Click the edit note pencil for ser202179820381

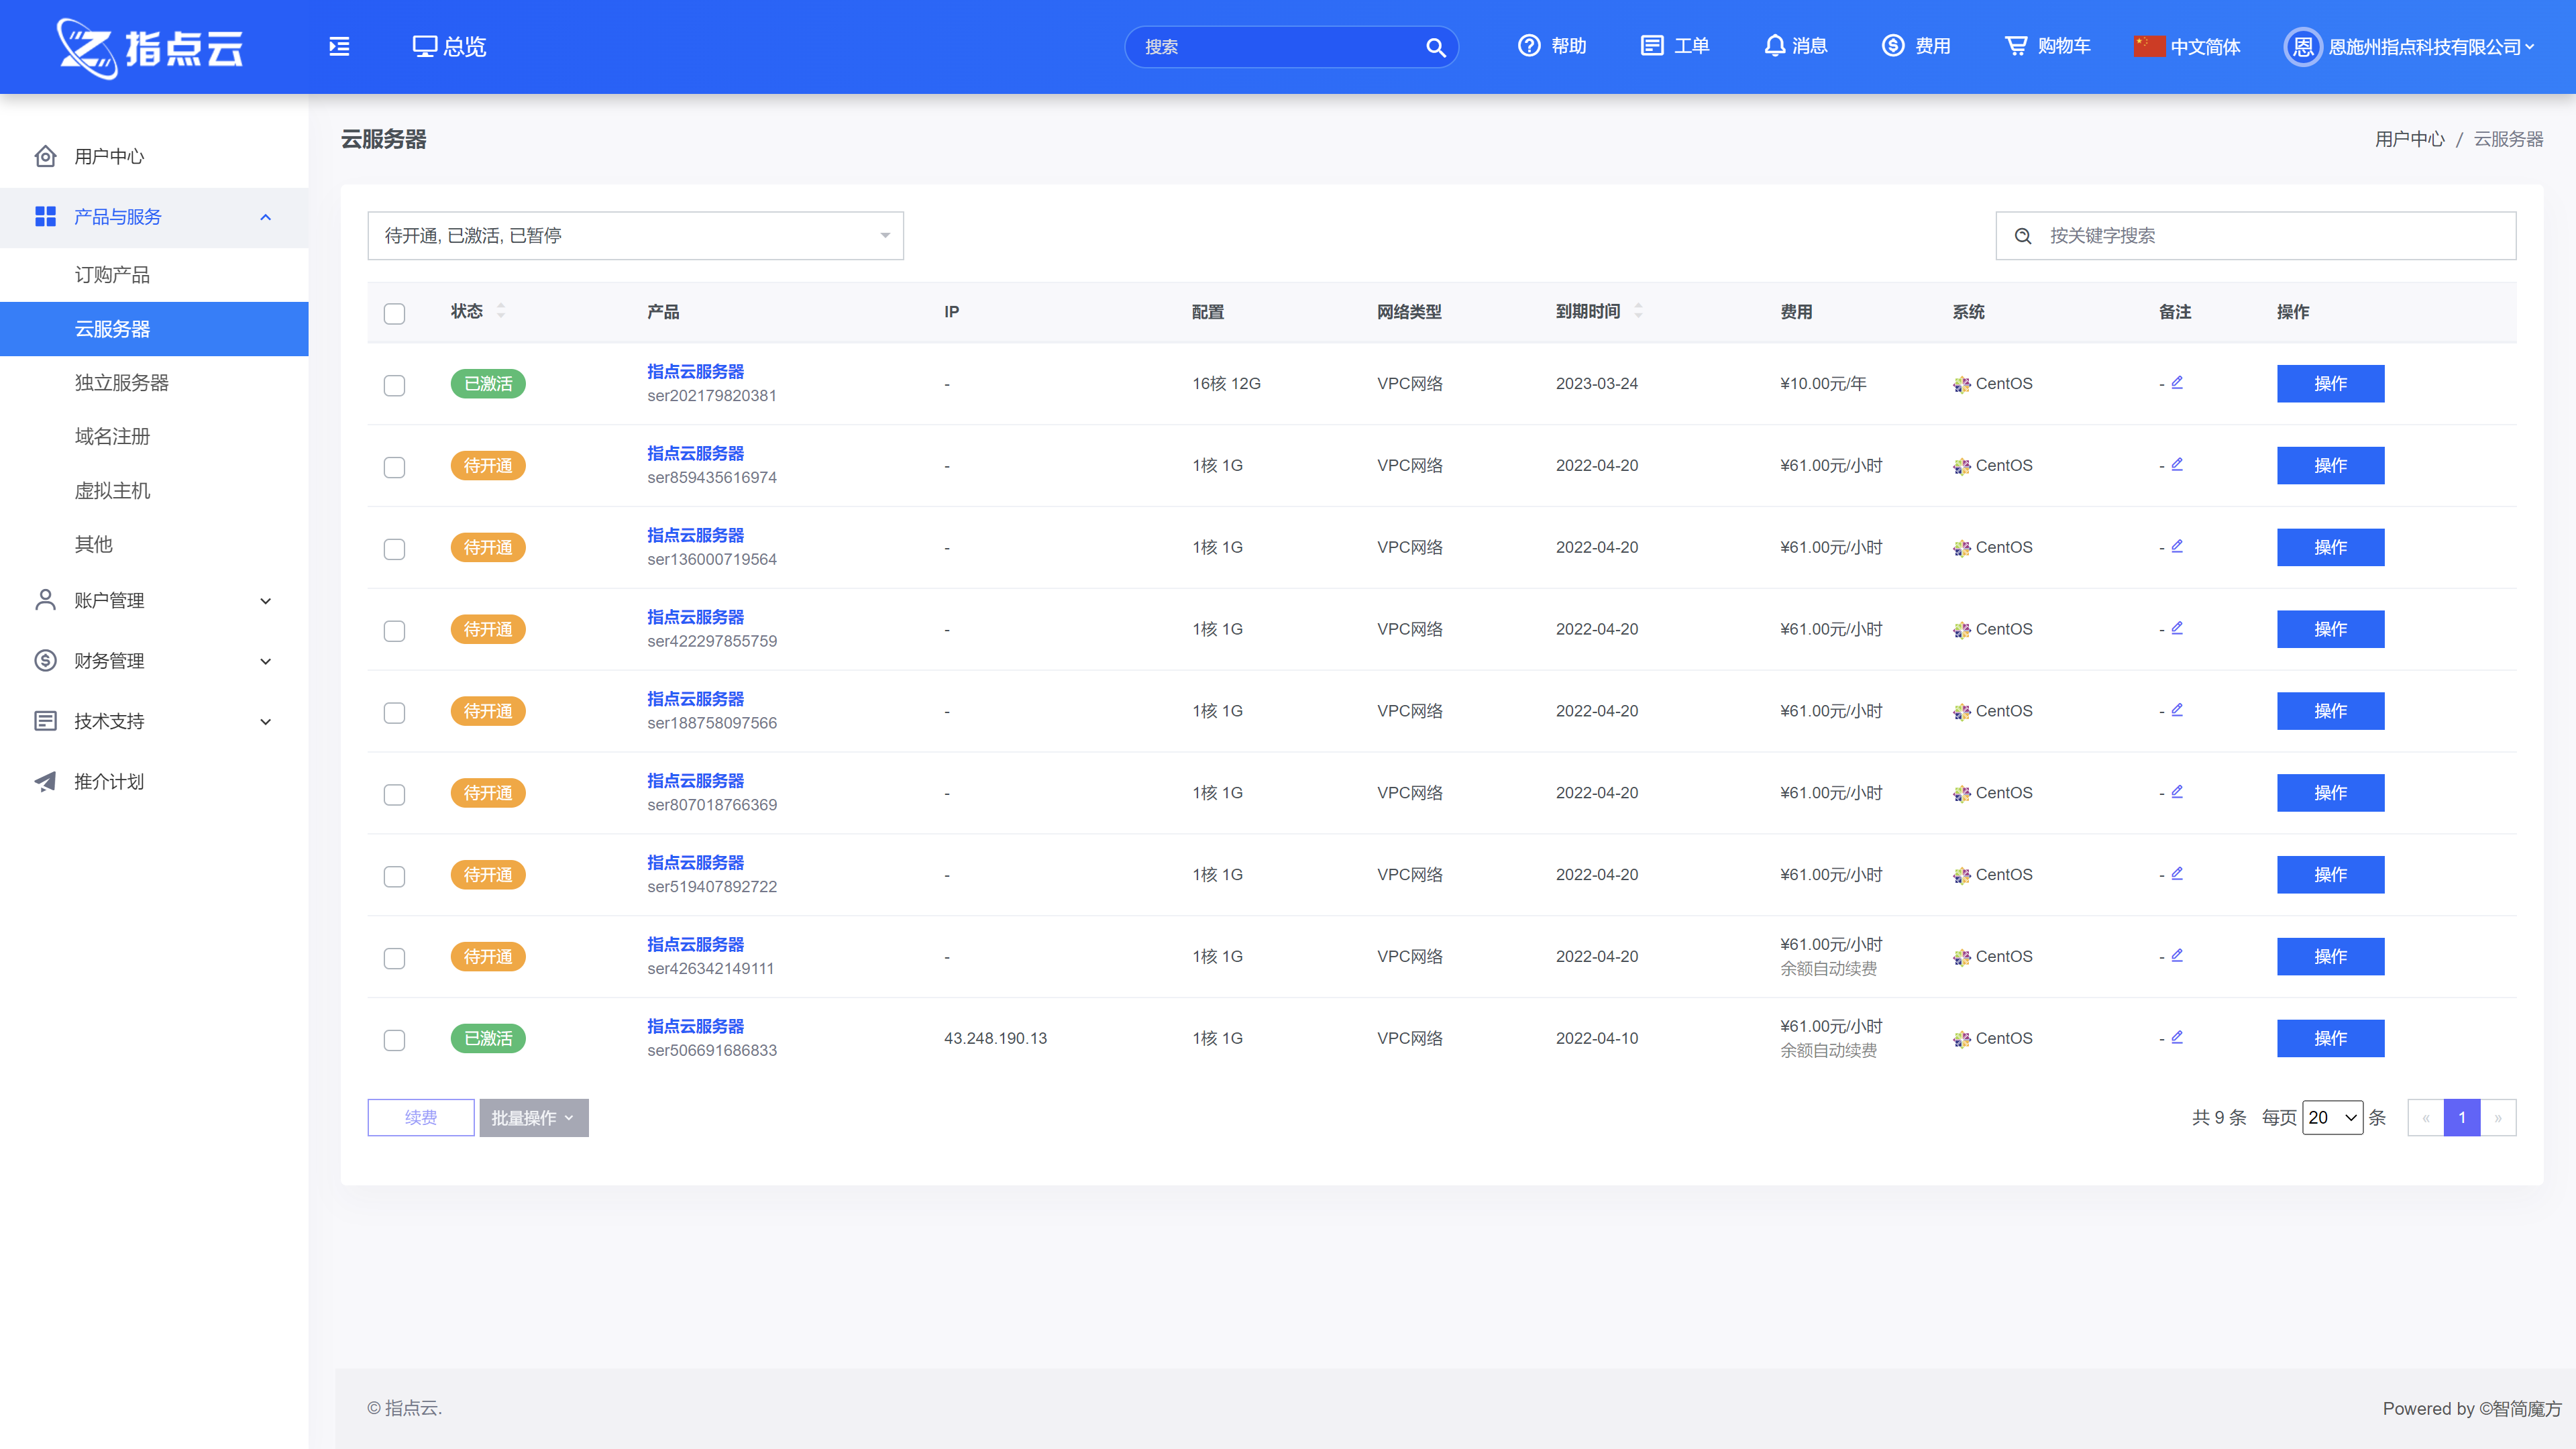click(2177, 382)
